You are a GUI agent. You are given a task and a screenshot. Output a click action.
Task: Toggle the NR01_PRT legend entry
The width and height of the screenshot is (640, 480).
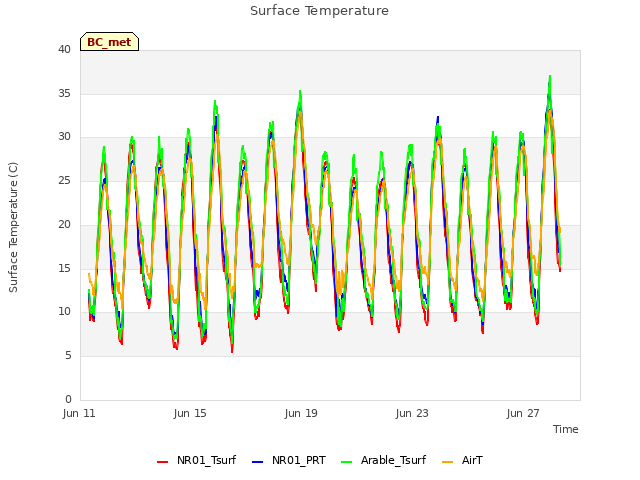289,460
